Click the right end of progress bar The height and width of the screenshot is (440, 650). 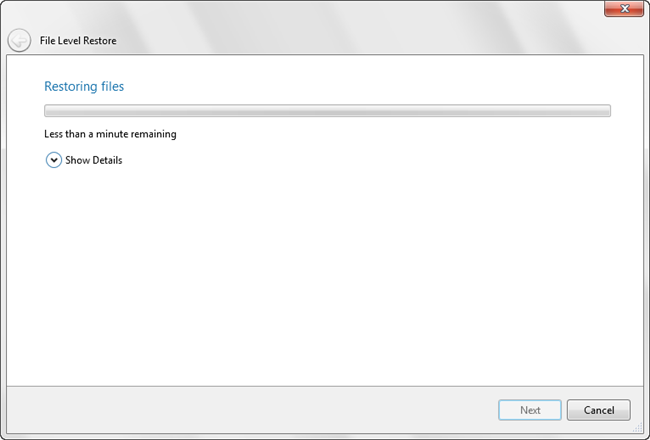pos(605,111)
